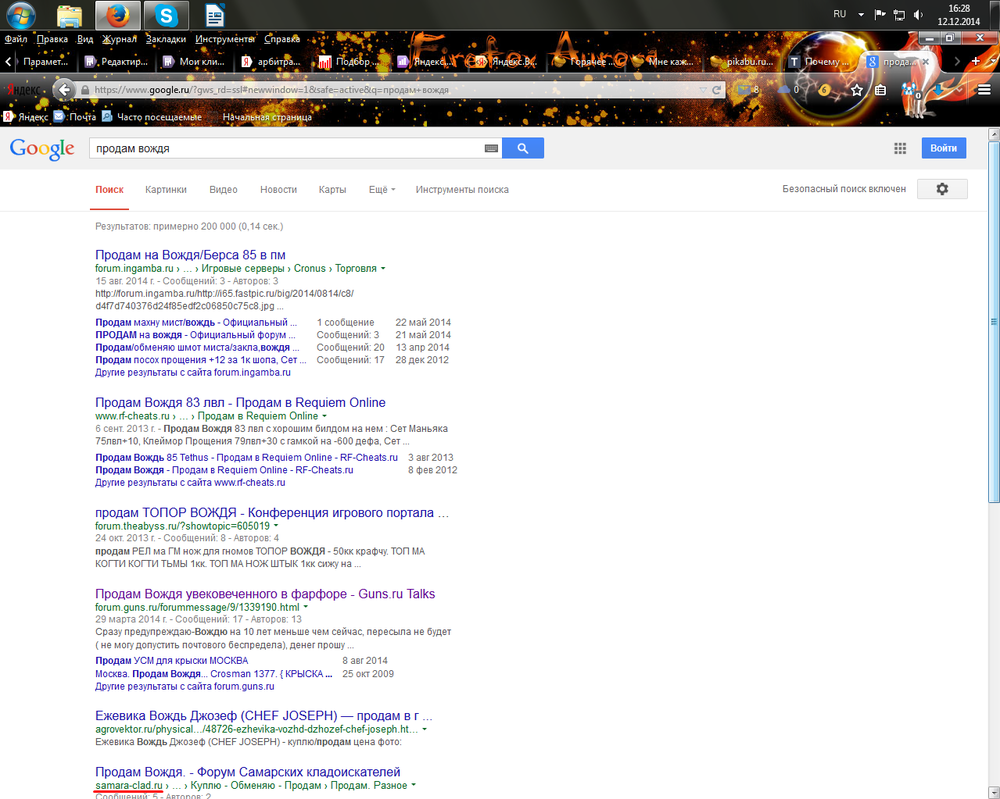This screenshot has height=799, width=1000.
Task: Select the Новости search tab
Action: coord(279,189)
